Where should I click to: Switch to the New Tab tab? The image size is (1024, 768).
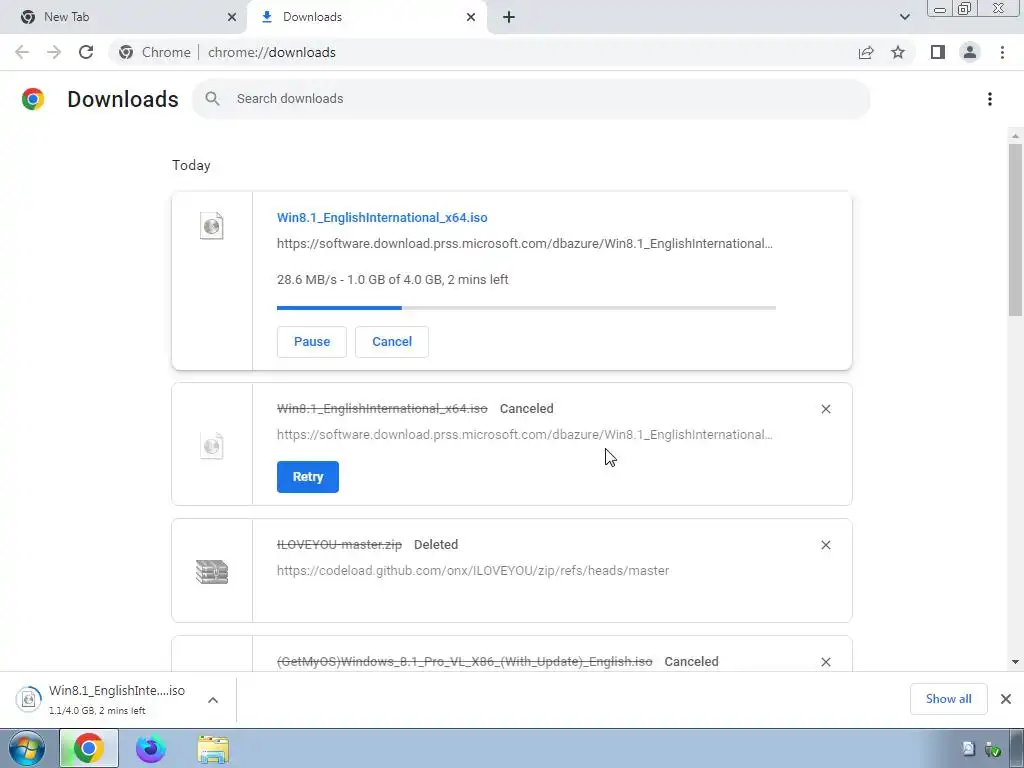pos(124,17)
